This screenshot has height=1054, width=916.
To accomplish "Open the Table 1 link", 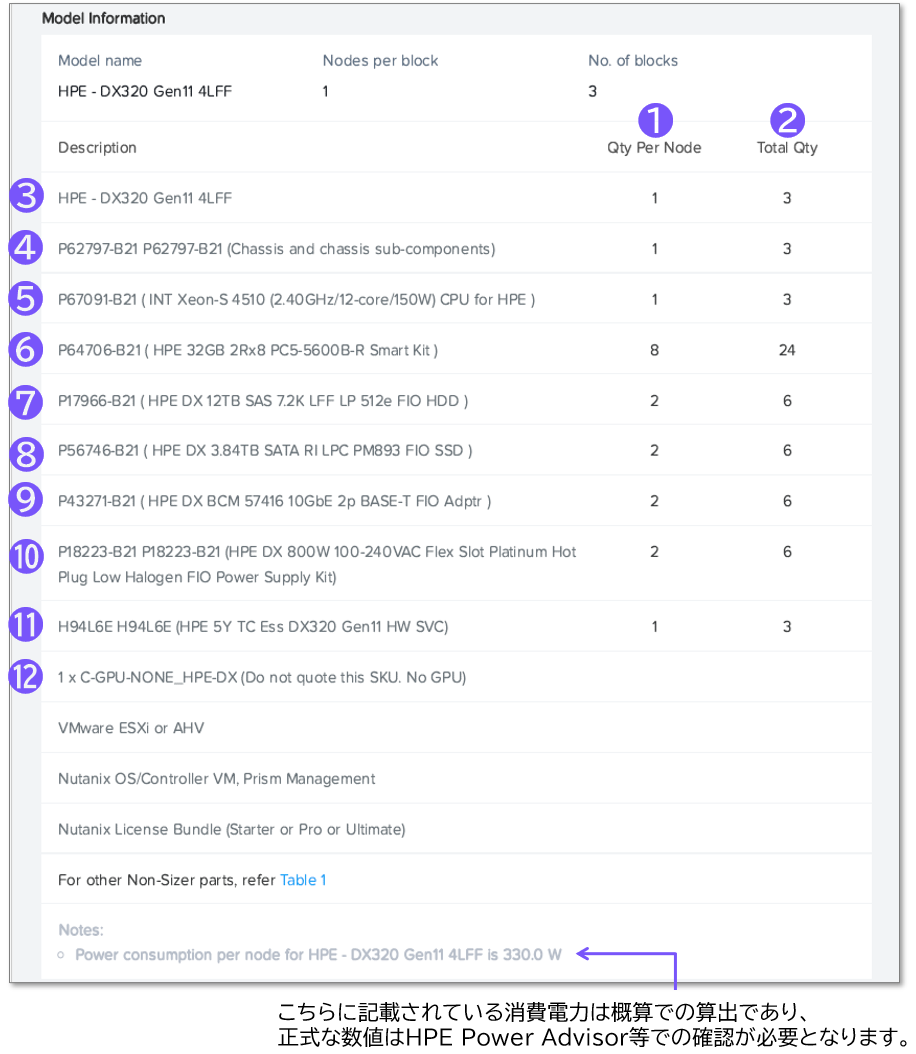I will (303, 880).
